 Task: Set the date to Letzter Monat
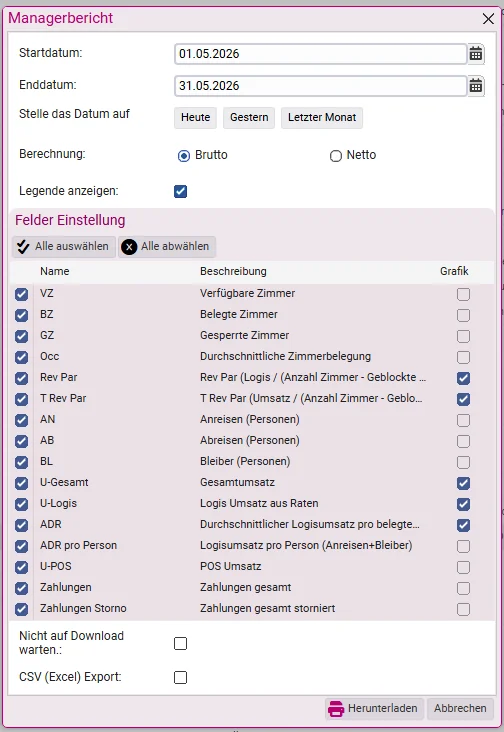pos(322,117)
